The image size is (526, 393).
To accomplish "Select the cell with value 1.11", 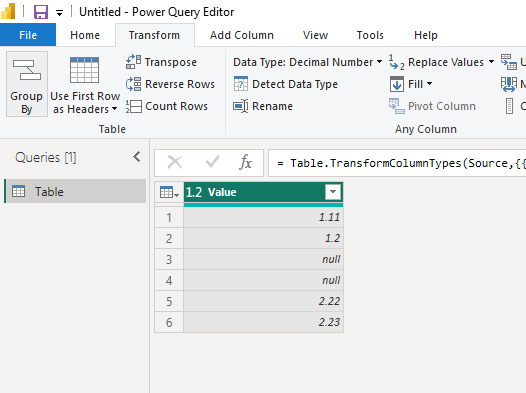I will [x=263, y=217].
